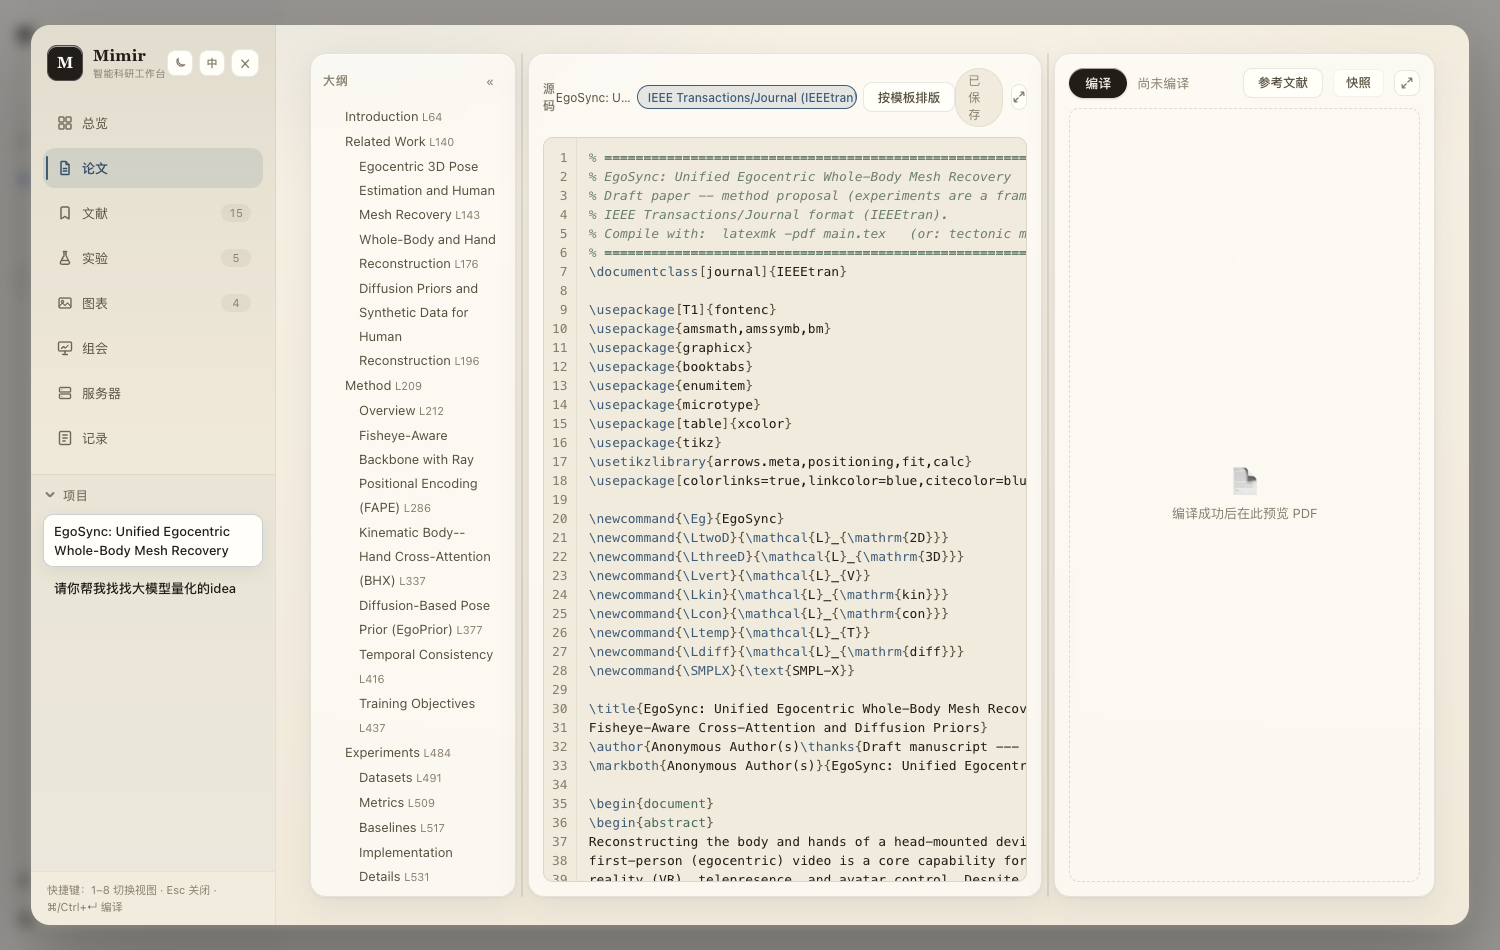Image resolution: width=1500 pixels, height=950 pixels.
Task: Go to Diffusion Priors and Synthetic Data entry
Action: pyautogui.click(x=419, y=325)
